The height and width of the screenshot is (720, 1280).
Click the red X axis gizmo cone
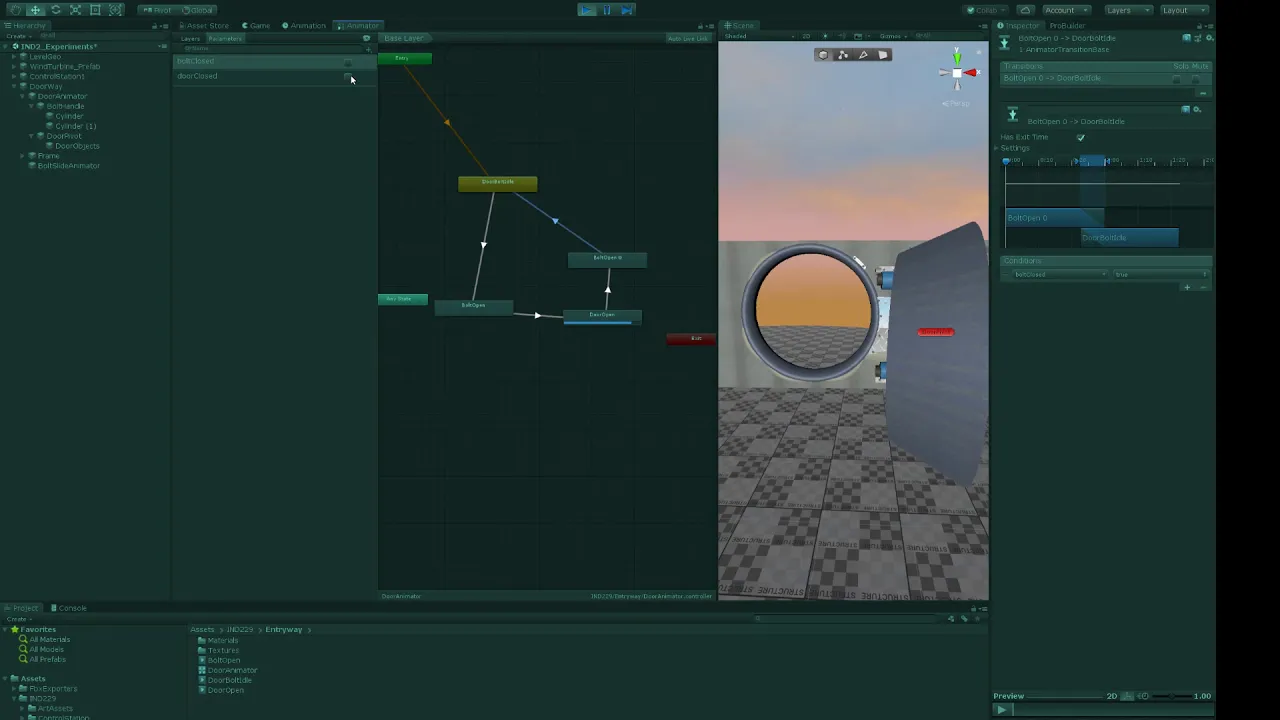point(971,73)
